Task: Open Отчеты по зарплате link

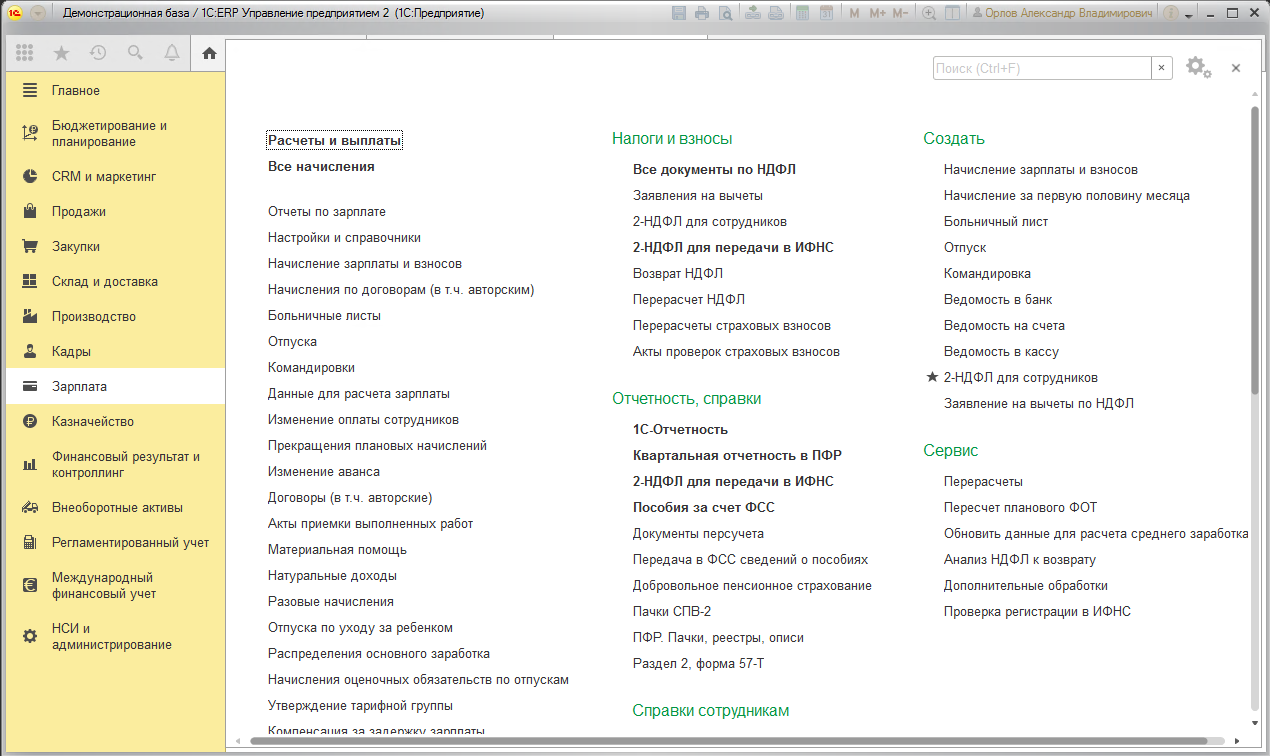Action: point(326,211)
